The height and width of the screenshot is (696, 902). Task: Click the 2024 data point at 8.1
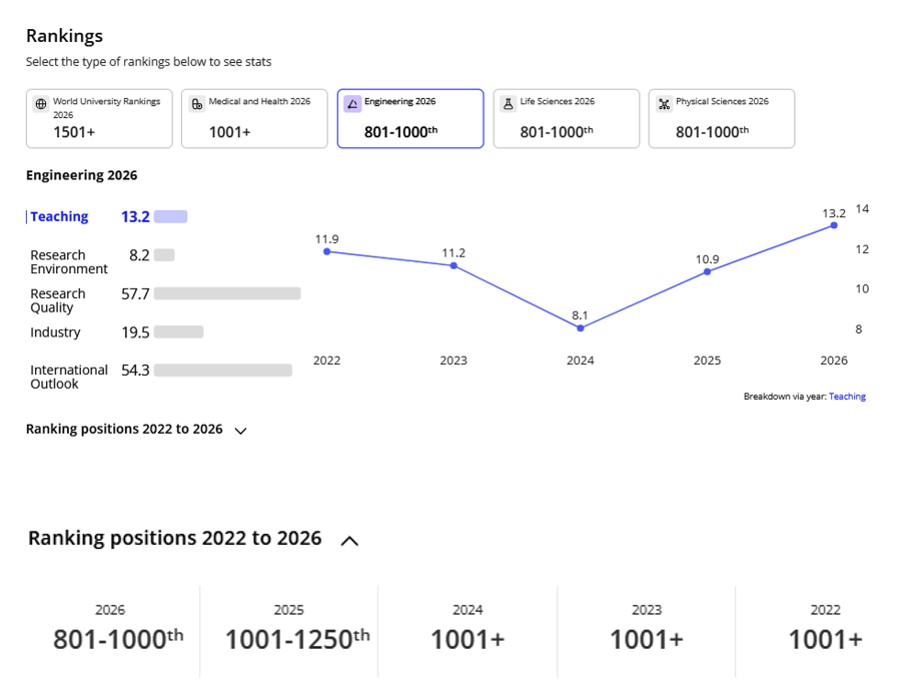coord(580,328)
